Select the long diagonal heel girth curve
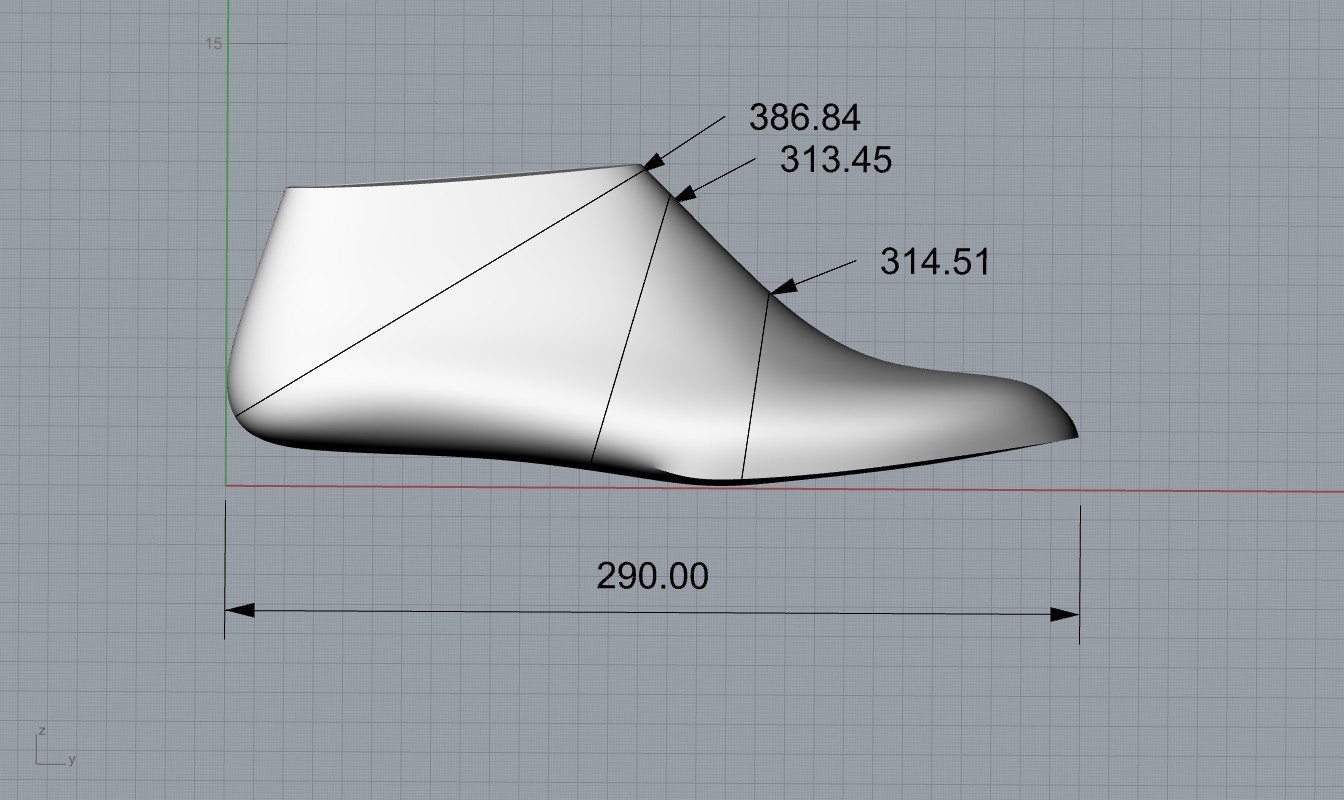 440,290
